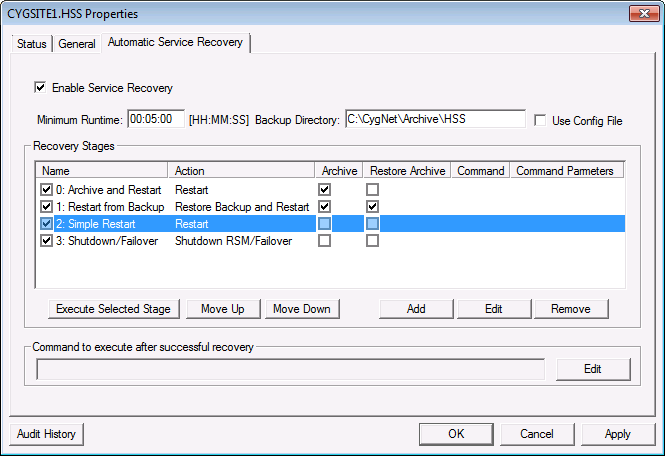The height and width of the screenshot is (456, 665).
Task: Open Audit History
Action: point(46,434)
